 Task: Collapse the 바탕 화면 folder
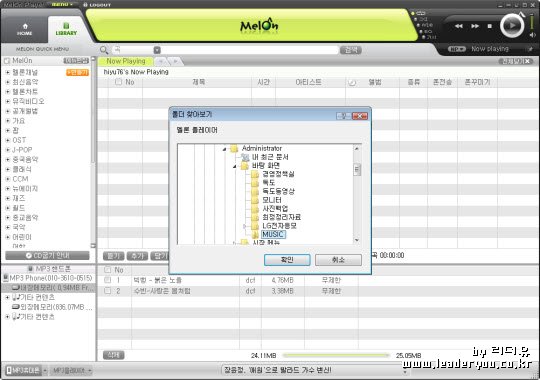[x=235, y=166]
